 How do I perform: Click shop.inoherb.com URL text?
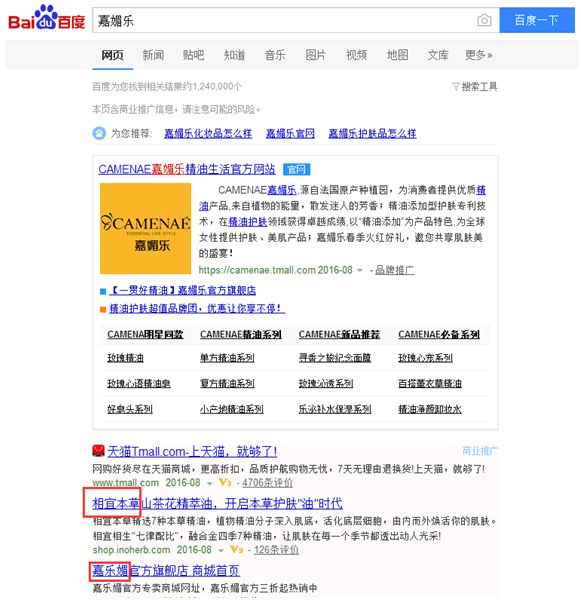131,550
